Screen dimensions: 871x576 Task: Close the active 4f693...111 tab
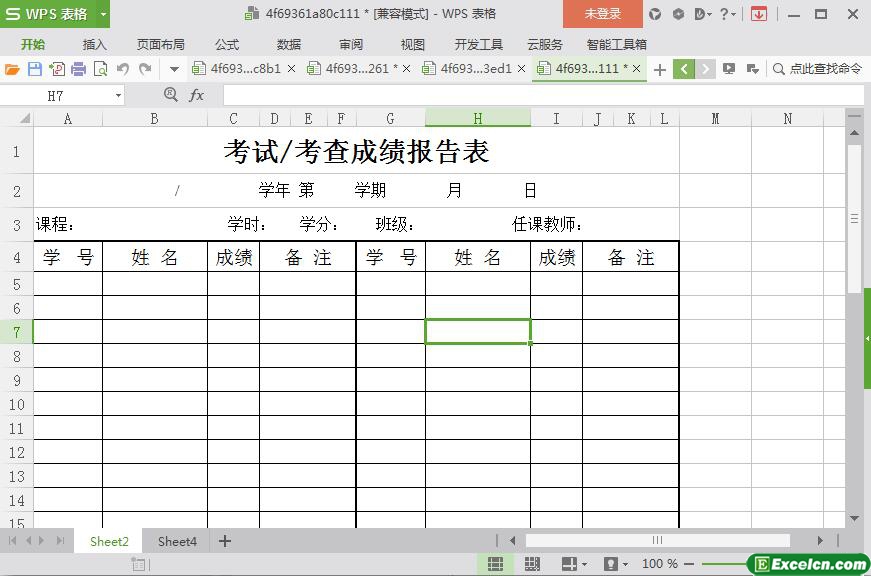pos(637,69)
